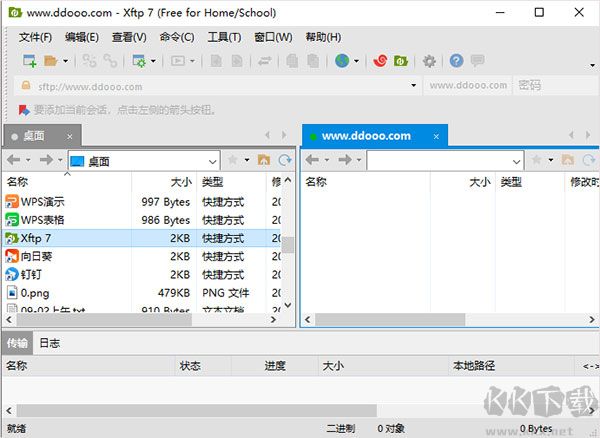Click remote pane favorites star icon
The height and width of the screenshot is (438, 600).
pos(536,160)
